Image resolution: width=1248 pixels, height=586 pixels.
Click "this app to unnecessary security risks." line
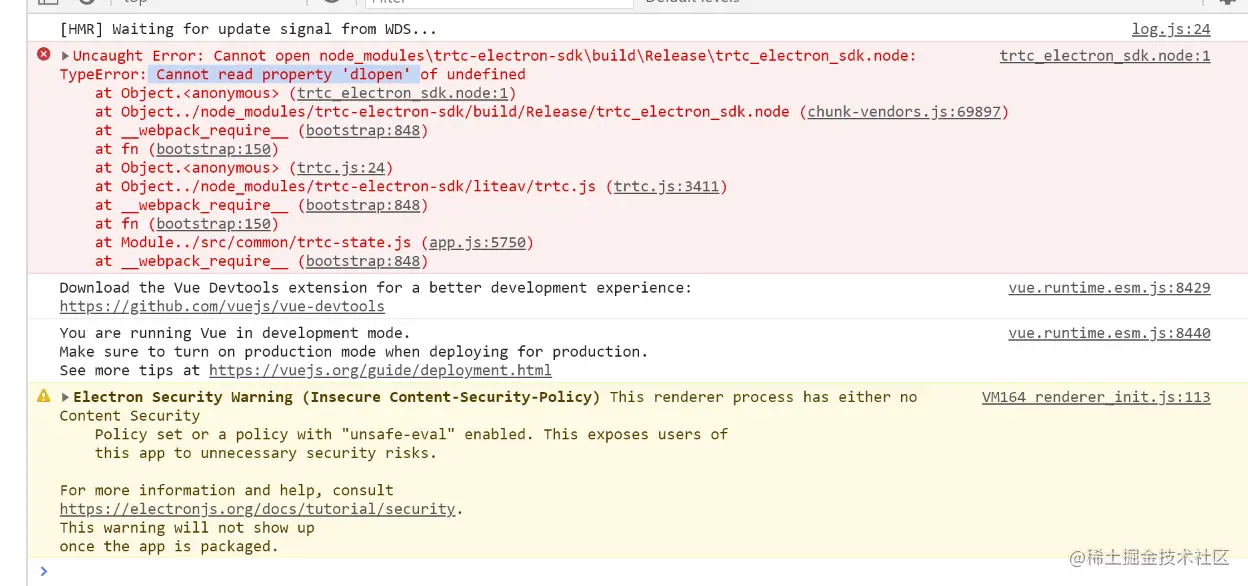click(x=266, y=453)
